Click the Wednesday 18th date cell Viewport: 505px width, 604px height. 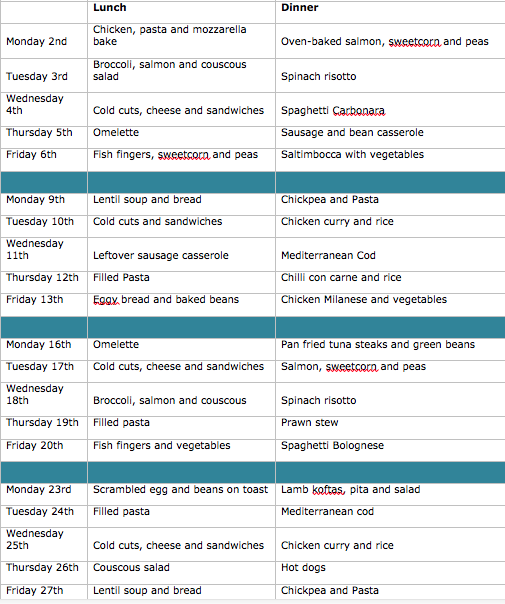44,399
